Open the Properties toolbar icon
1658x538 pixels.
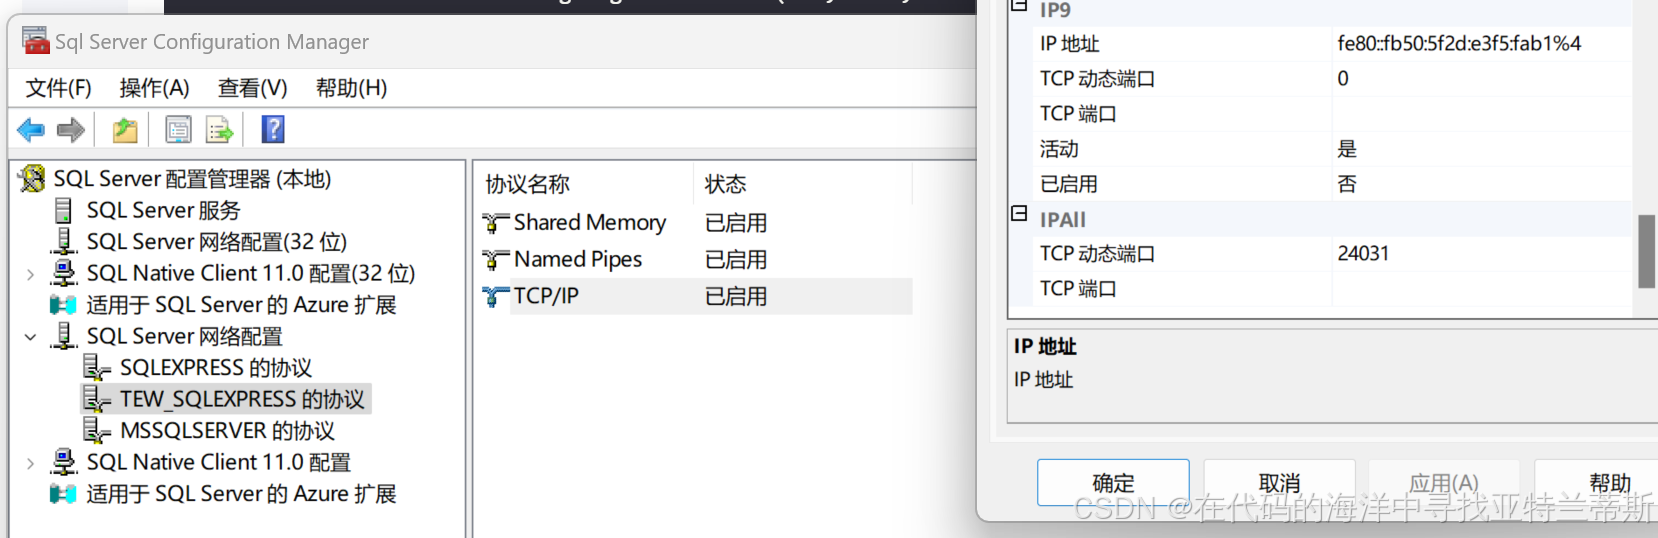178,129
